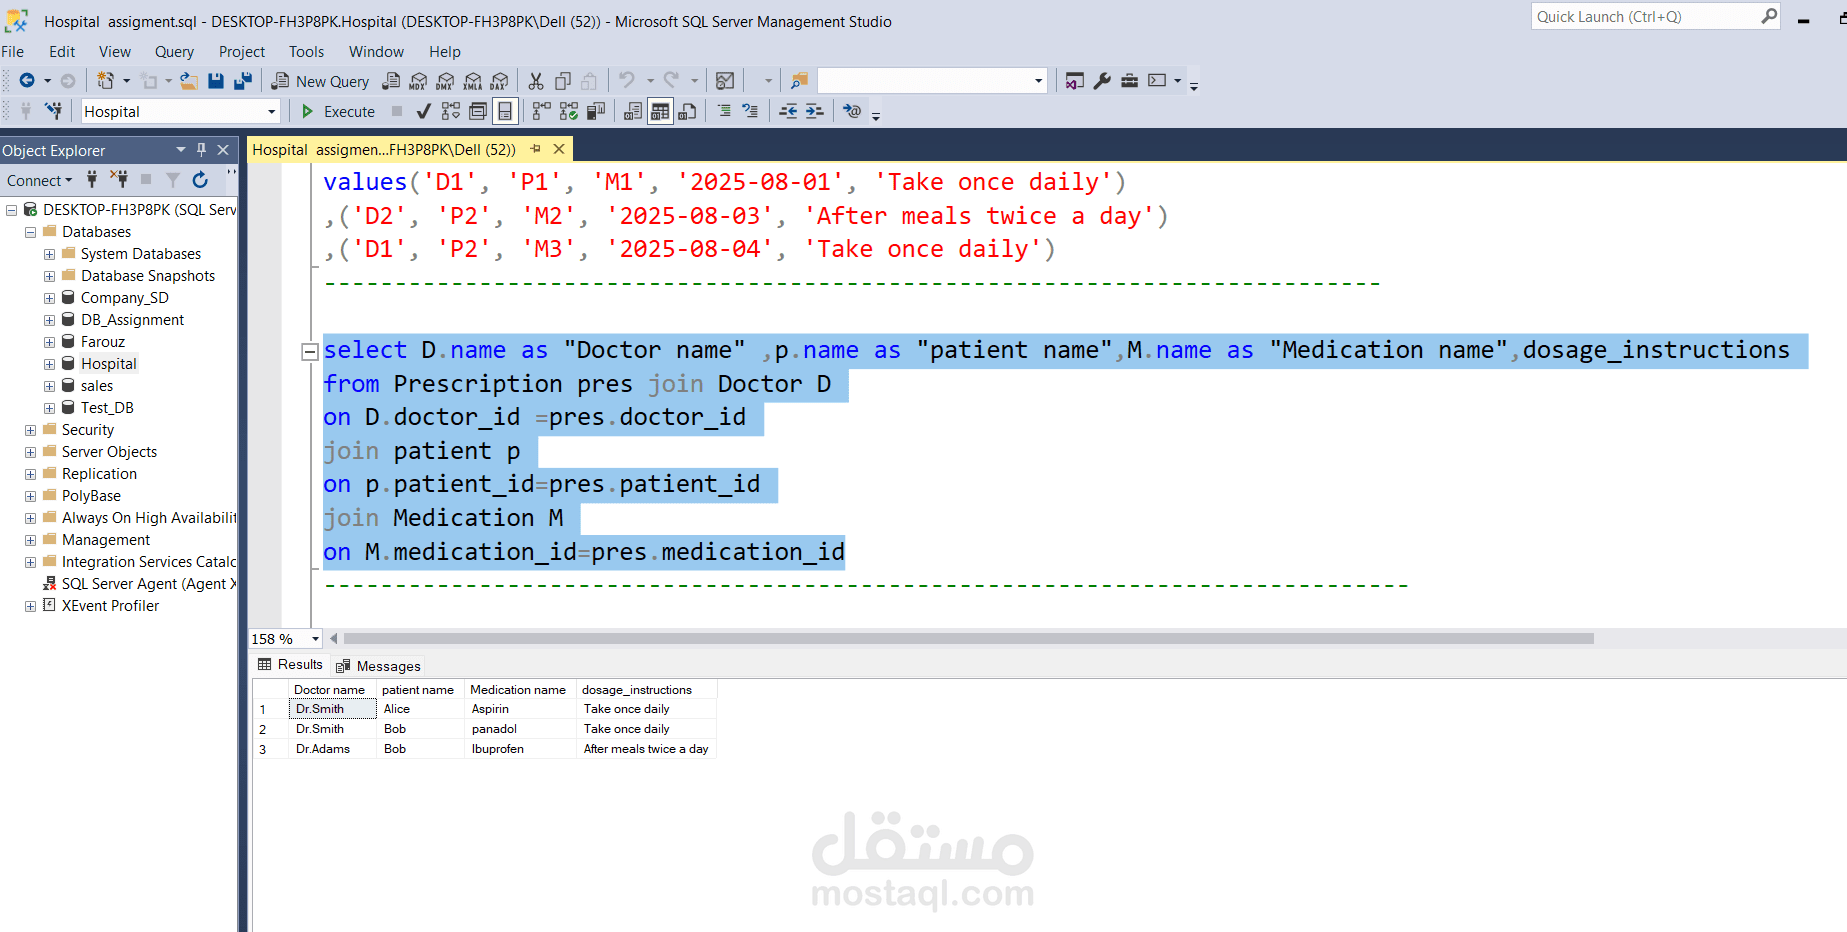Viewport: 1847px width, 932px height.
Task: Click the New Query button
Action: point(320,81)
